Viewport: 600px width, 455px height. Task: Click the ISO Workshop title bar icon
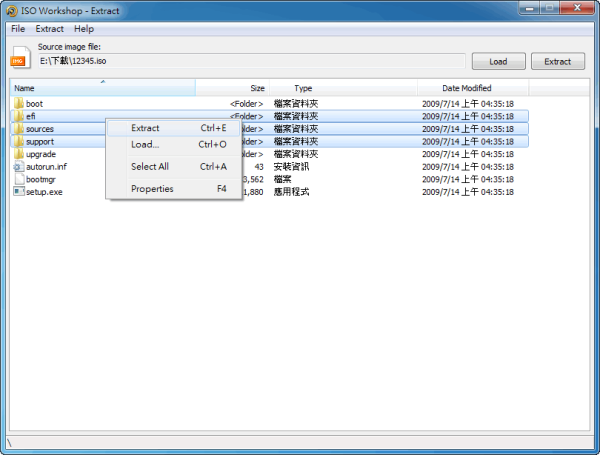(x=10, y=9)
